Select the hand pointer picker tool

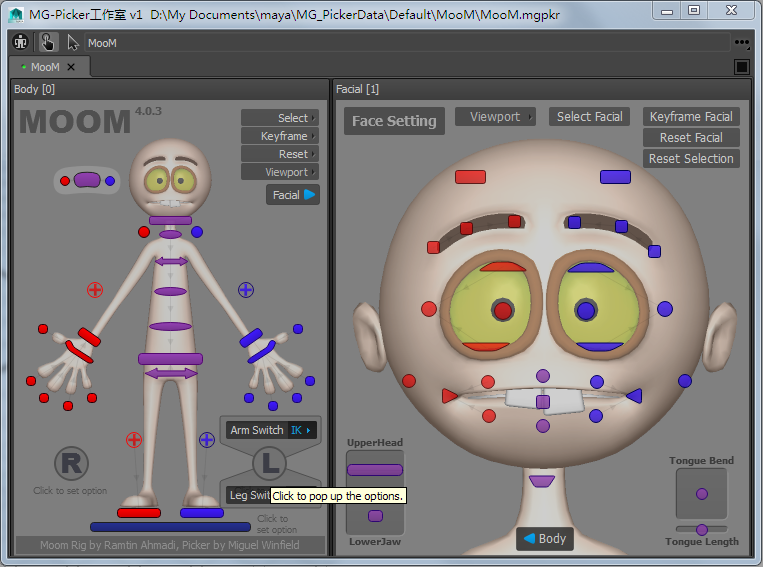click(x=47, y=42)
